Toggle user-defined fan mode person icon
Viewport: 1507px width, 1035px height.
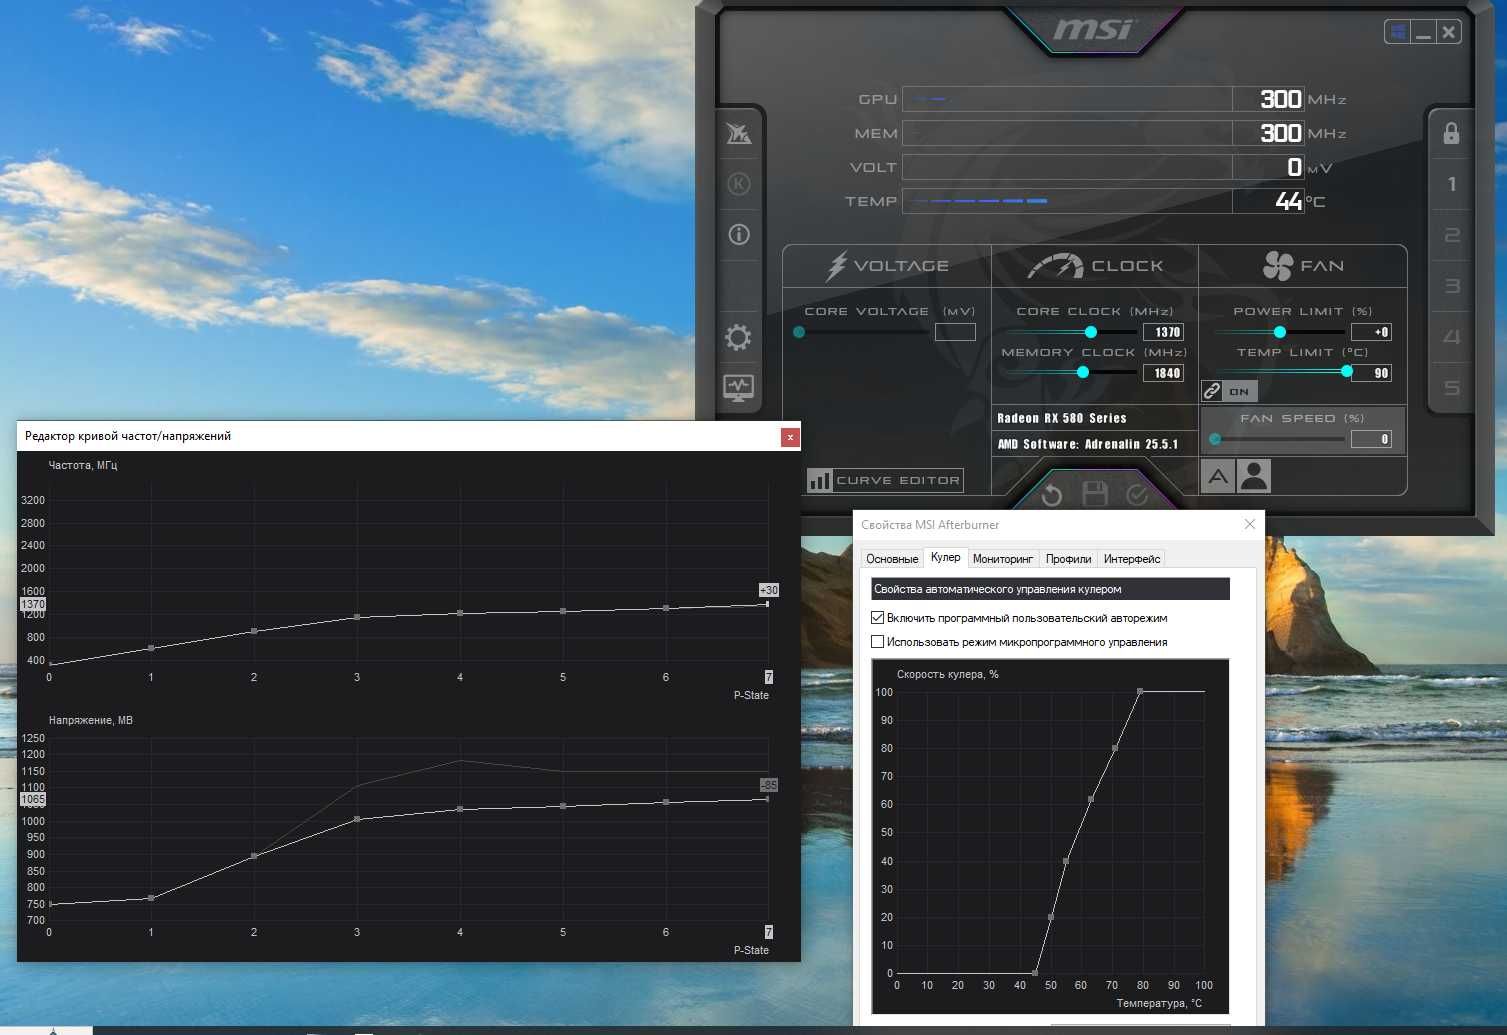point(1254,477)
